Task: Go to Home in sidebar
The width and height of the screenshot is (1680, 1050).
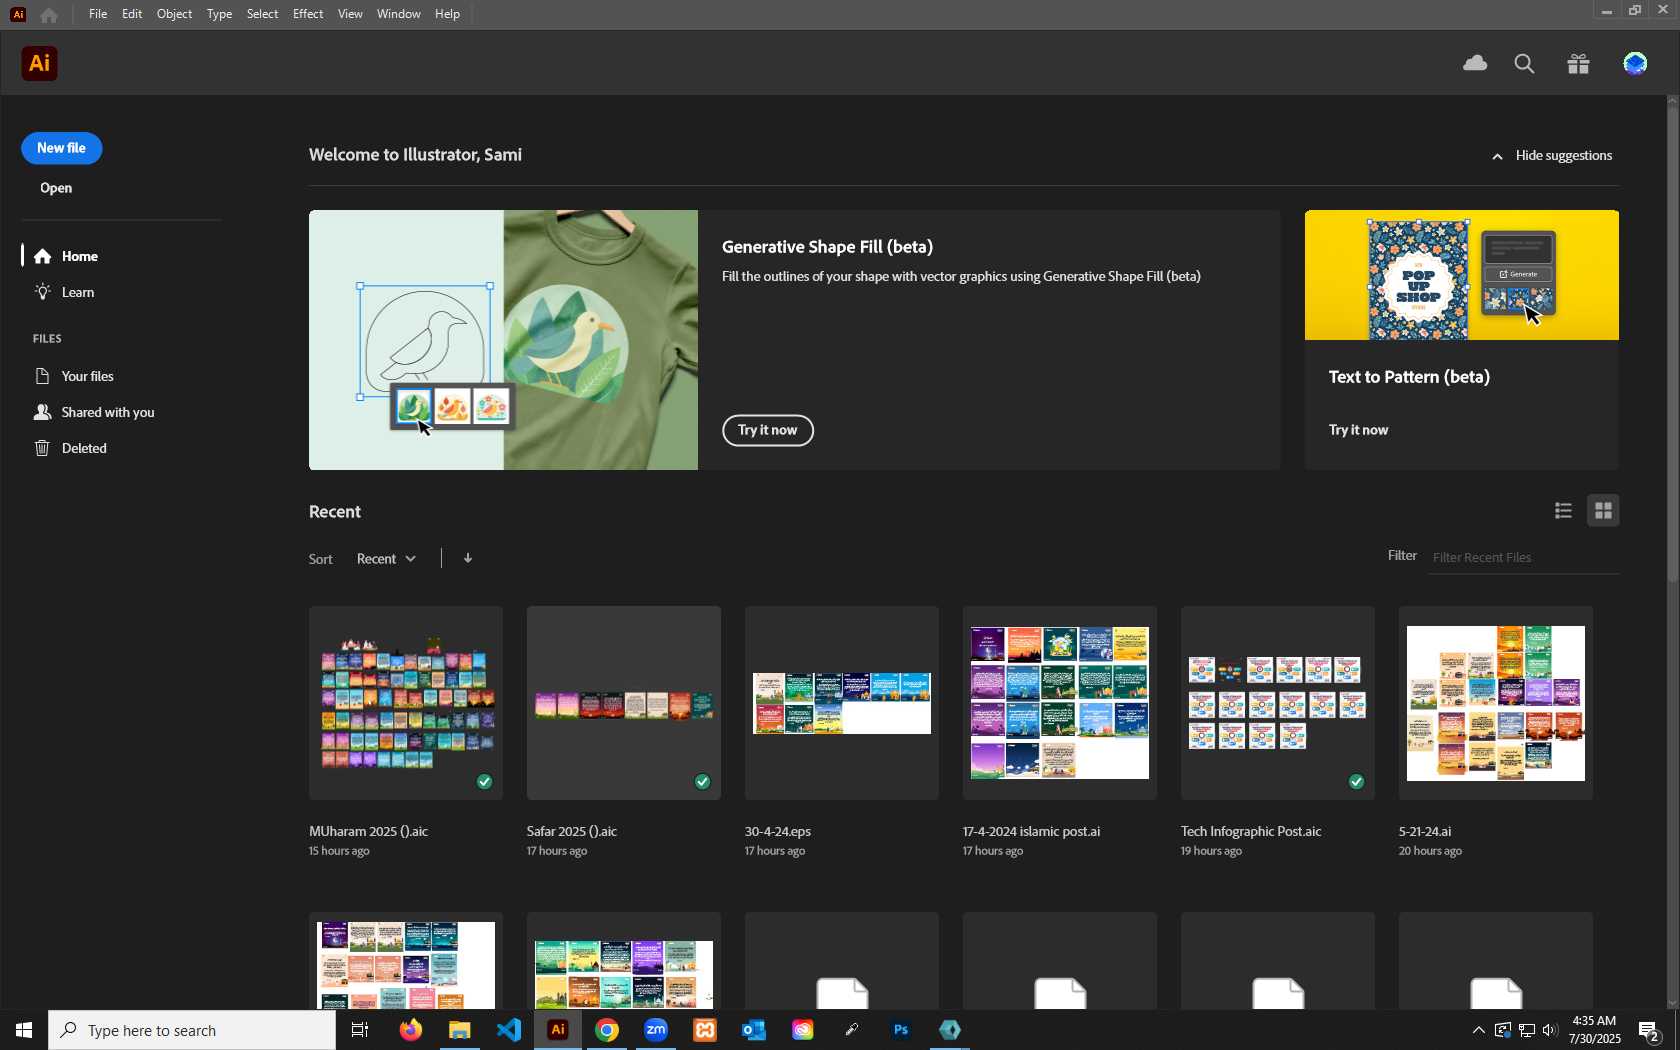Action: coord(66,256)
